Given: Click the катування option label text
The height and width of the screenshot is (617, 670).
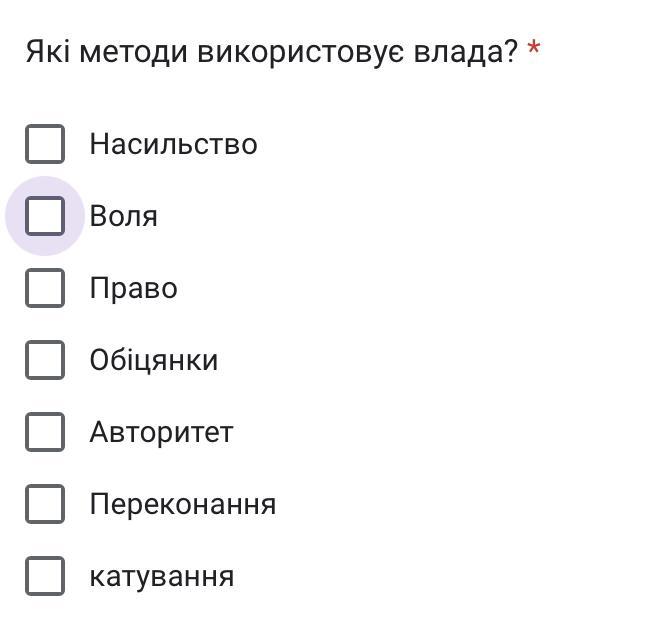Looking at the screenshot, I should [162, 577].
